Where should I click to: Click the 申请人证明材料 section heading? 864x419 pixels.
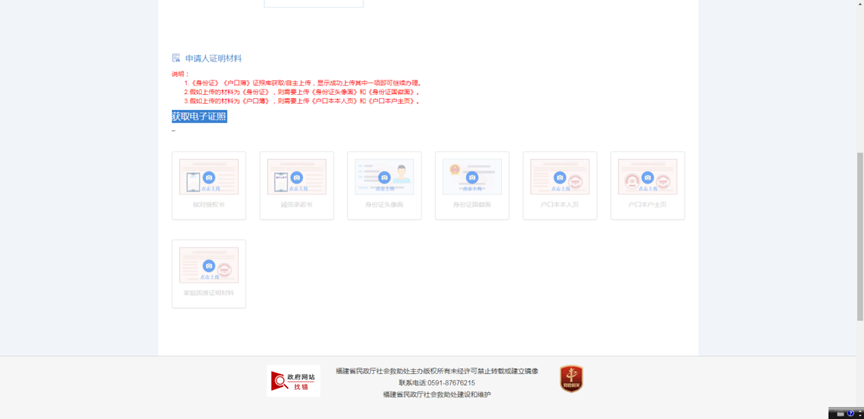213,58
